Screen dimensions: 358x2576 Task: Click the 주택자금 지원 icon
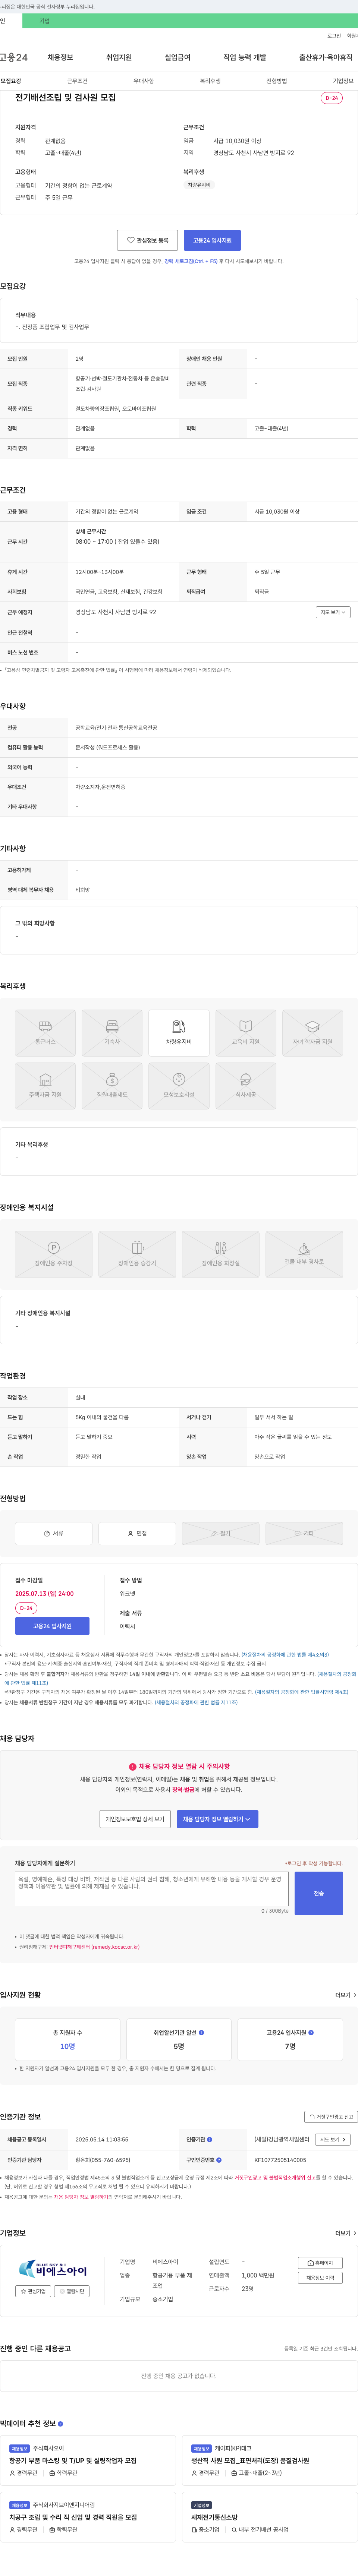pos(45,1086)
